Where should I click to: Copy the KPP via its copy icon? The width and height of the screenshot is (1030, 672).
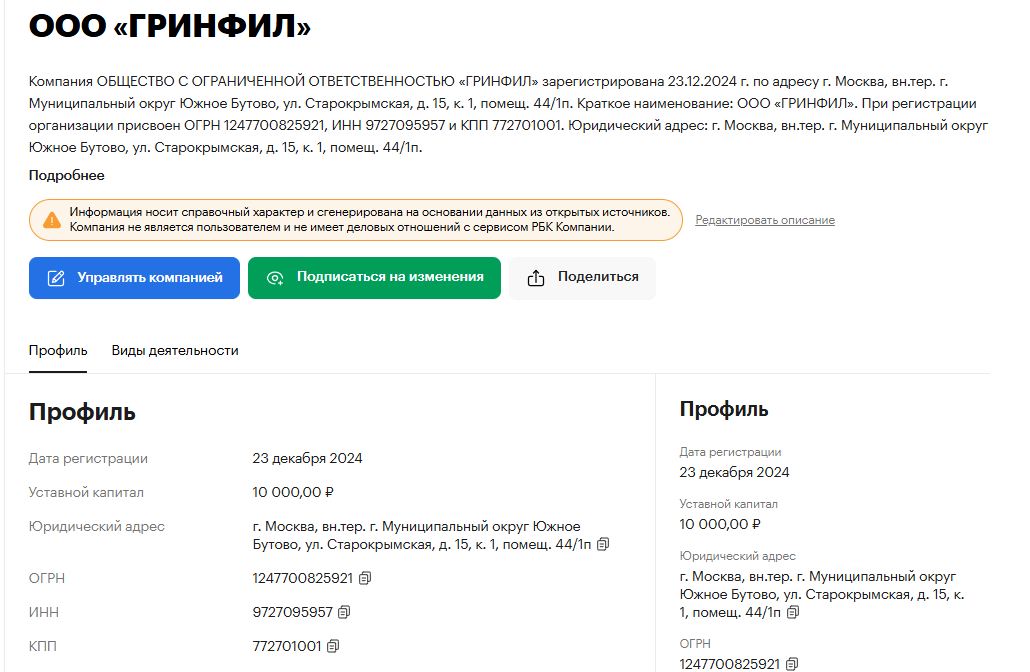pyautogui.click(x=334, y=647)
